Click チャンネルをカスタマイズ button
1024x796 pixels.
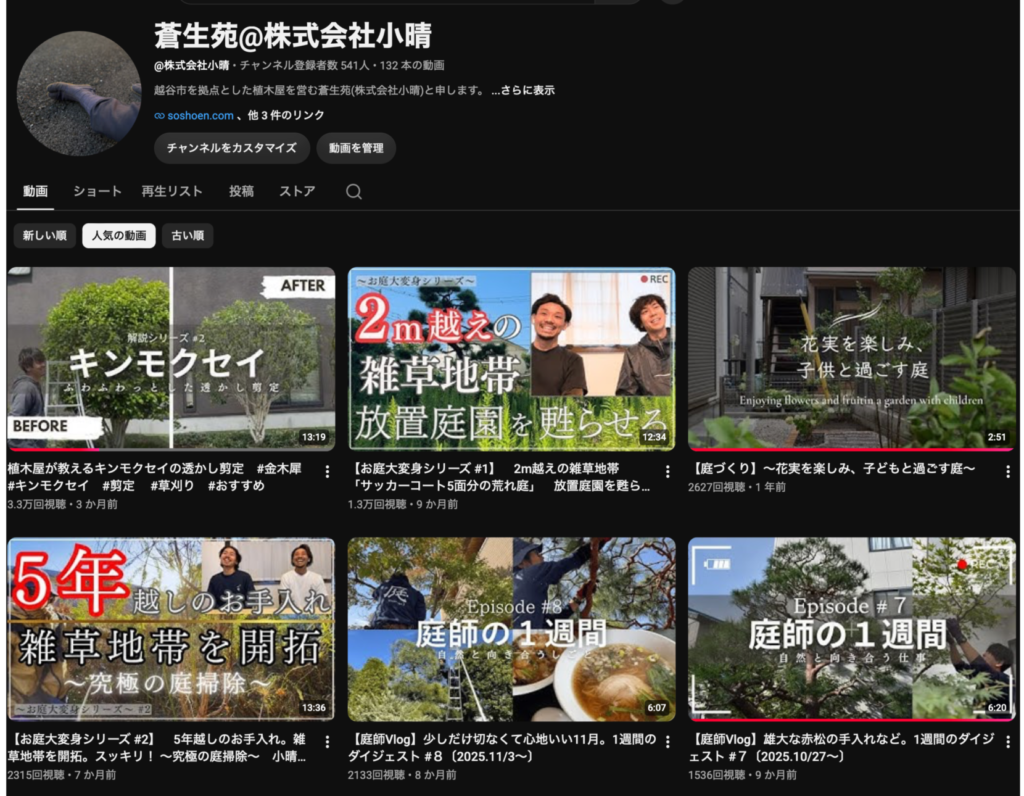click(232, 148)
